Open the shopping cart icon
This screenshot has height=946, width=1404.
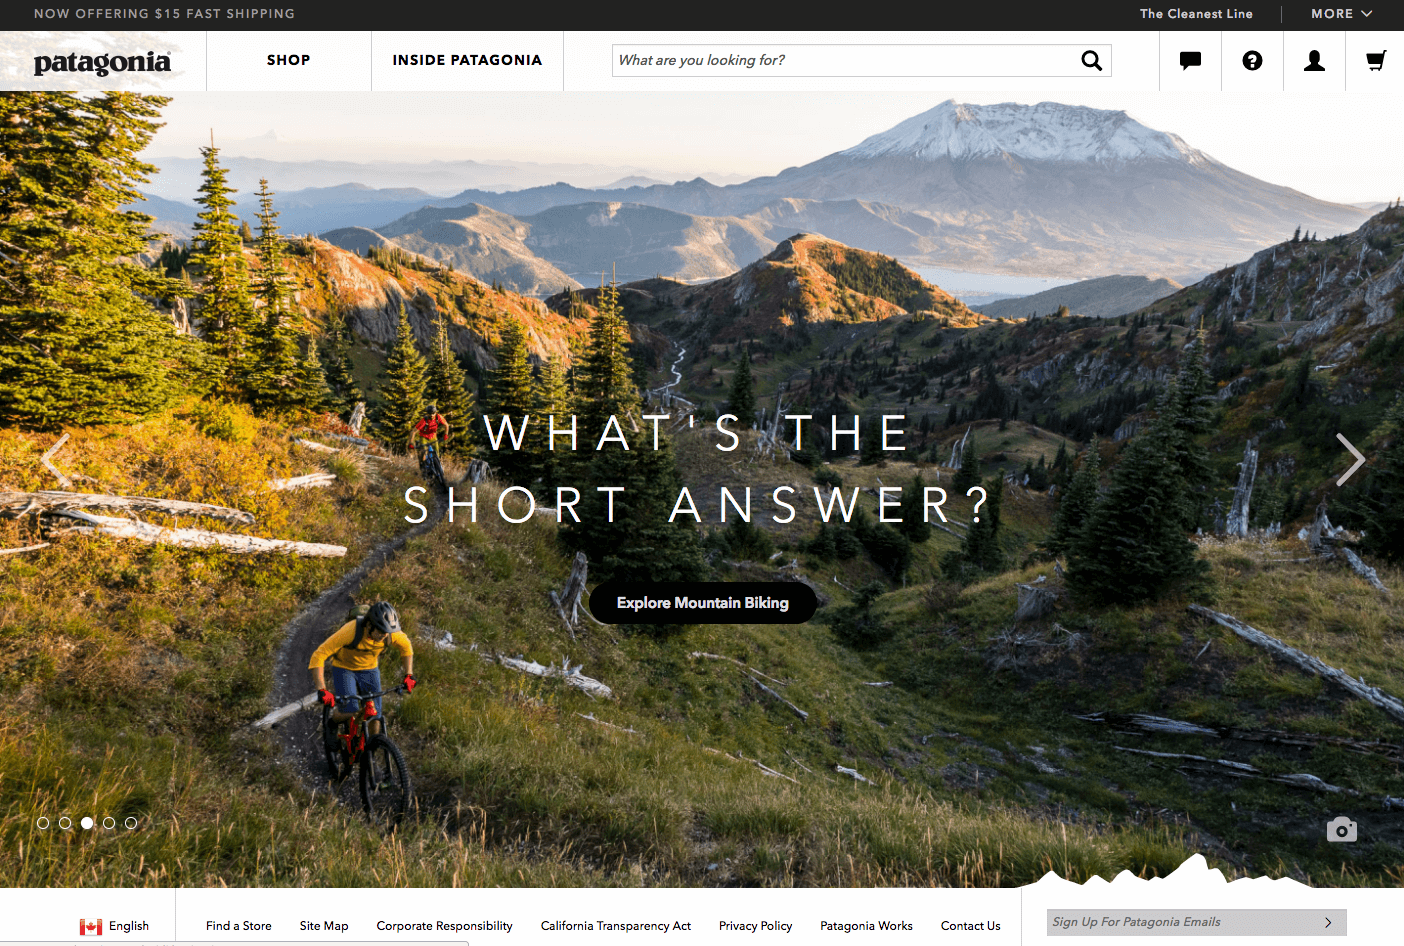[1376, 61]
